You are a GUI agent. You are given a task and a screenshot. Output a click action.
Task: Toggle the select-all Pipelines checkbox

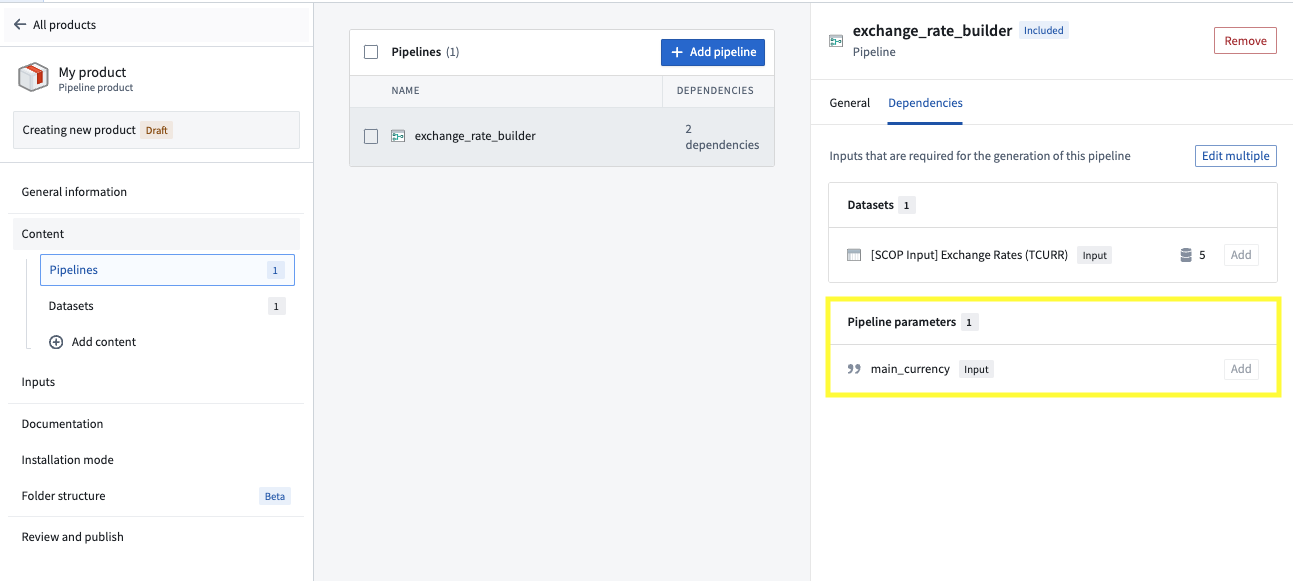tap(371, 52)
